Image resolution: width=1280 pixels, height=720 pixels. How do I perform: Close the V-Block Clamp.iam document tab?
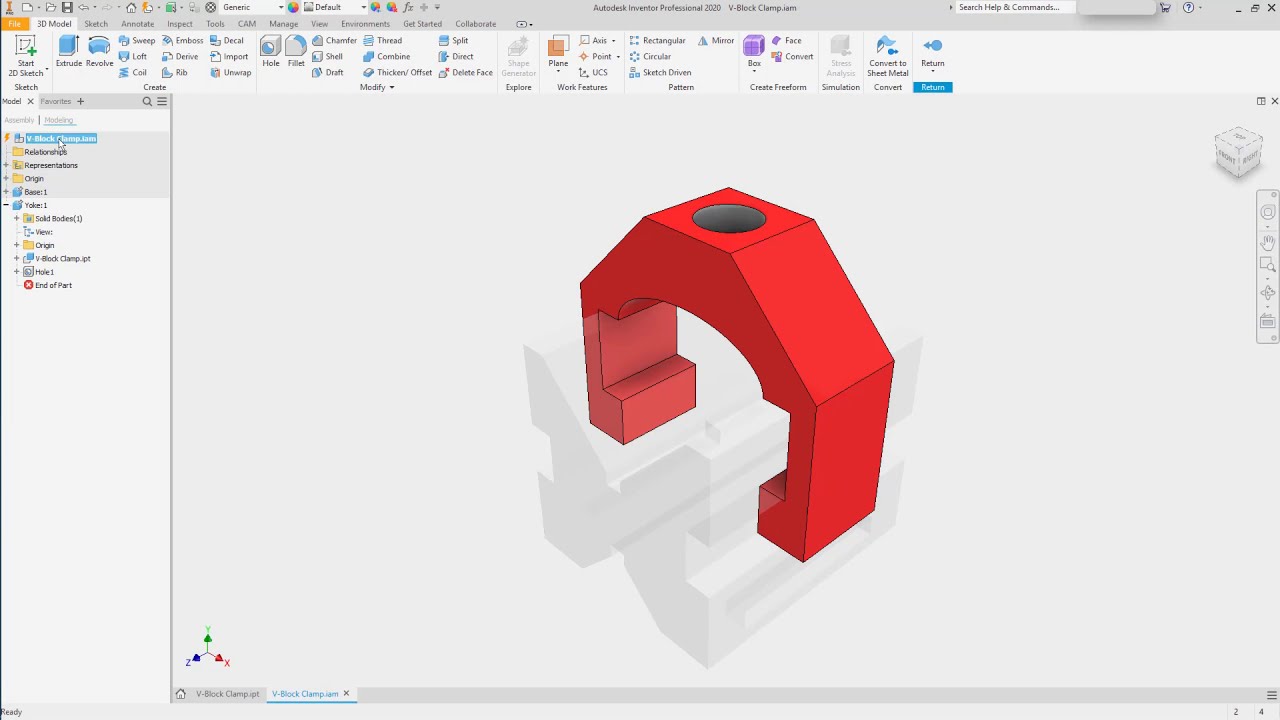(347, 694)
